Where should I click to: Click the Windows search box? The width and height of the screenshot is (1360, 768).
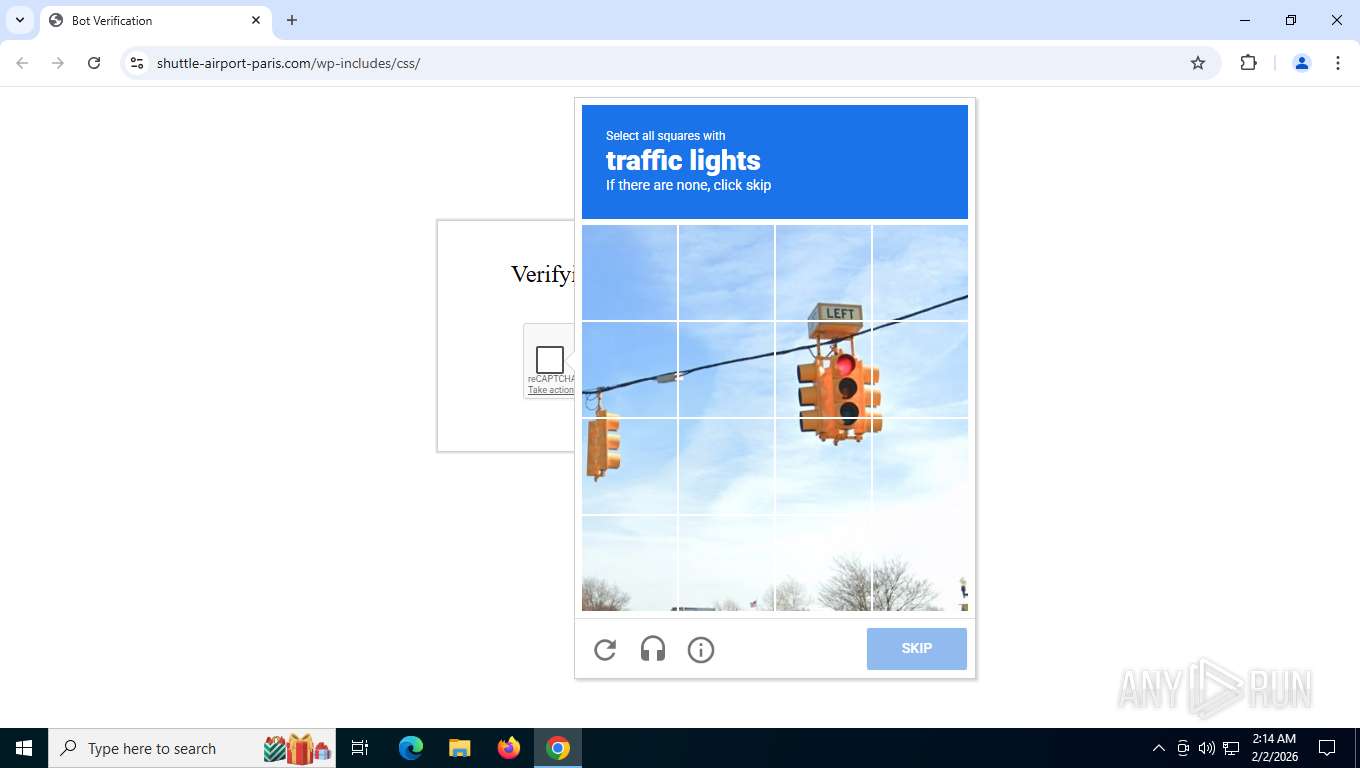192,748
